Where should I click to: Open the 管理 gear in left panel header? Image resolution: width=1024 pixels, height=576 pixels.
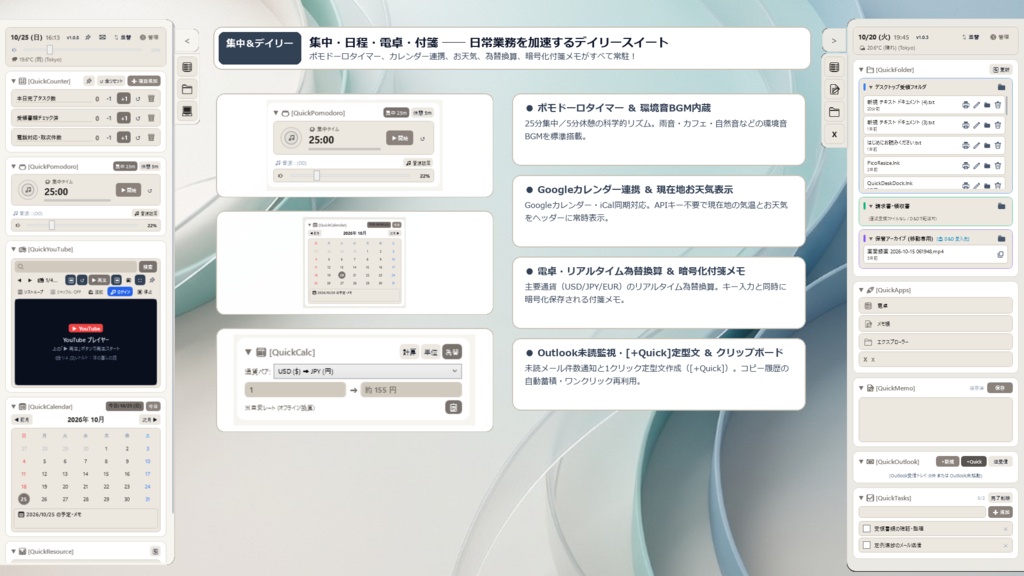pyautogui.click(x=150, y=37)
